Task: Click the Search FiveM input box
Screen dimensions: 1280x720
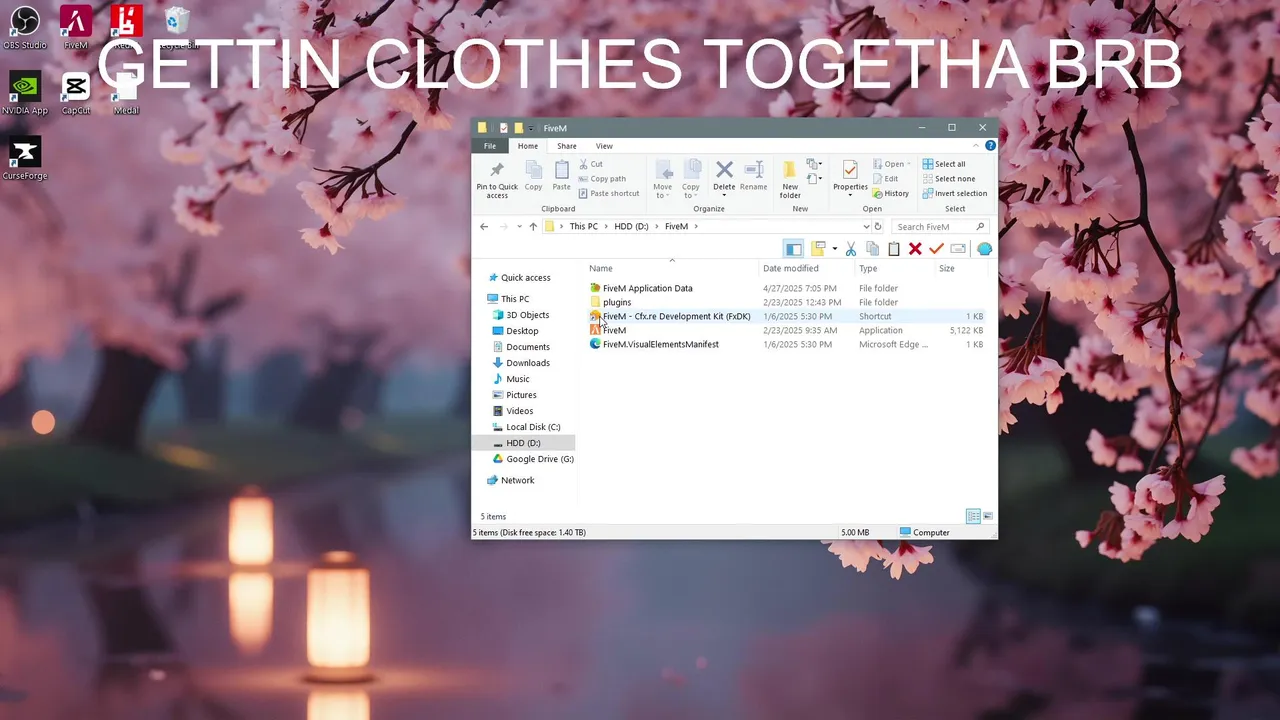Action: [x=940, y=227]
